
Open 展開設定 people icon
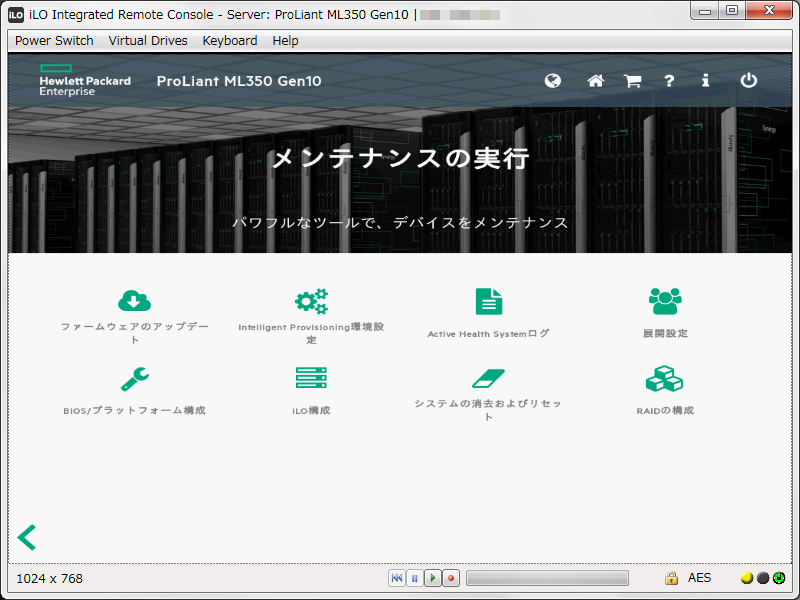pyautogui.click(x=665, y=301)
